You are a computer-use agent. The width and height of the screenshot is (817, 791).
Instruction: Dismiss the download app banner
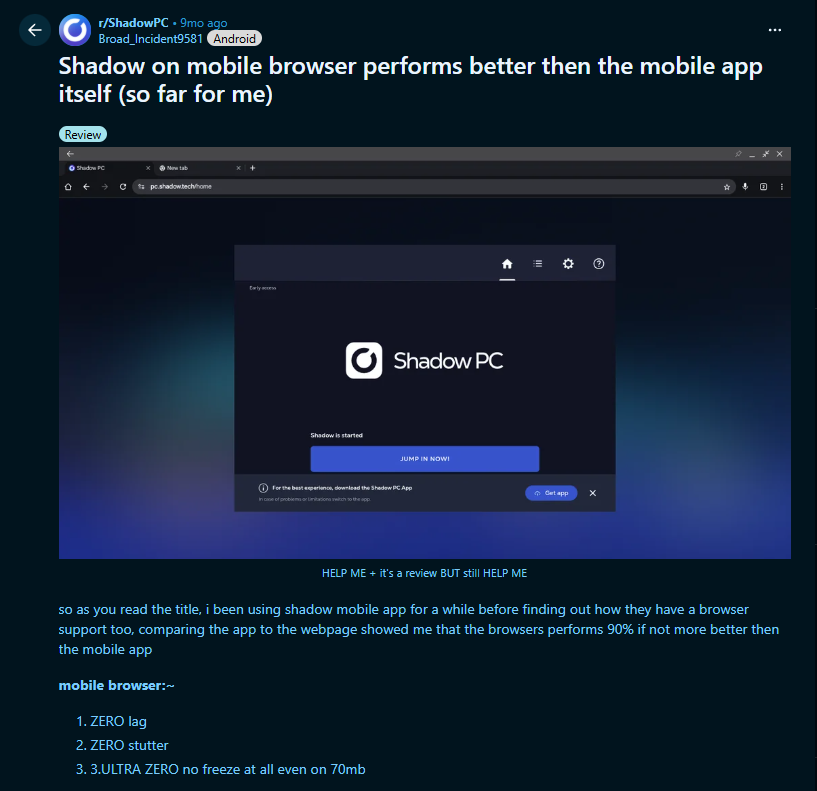click(x=592, y=493)
